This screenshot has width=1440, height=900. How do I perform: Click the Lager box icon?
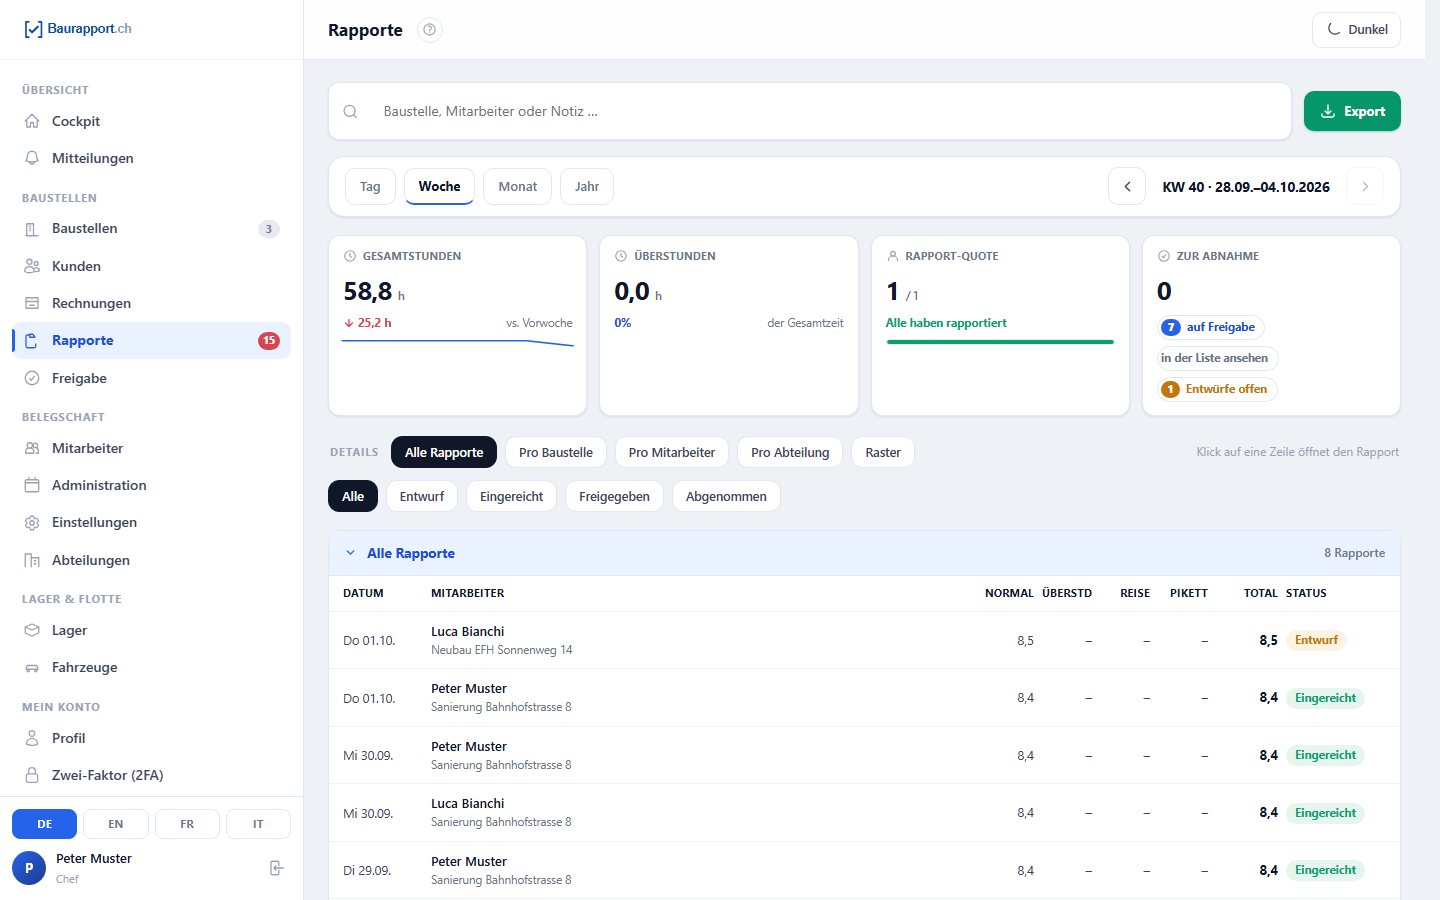tap(32, 630)
